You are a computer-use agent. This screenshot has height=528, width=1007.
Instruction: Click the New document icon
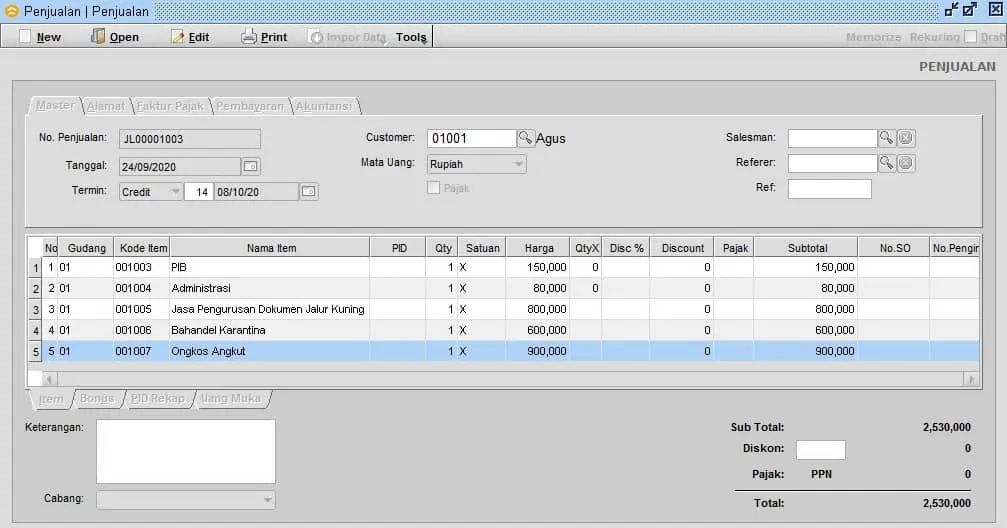[25, 37]
